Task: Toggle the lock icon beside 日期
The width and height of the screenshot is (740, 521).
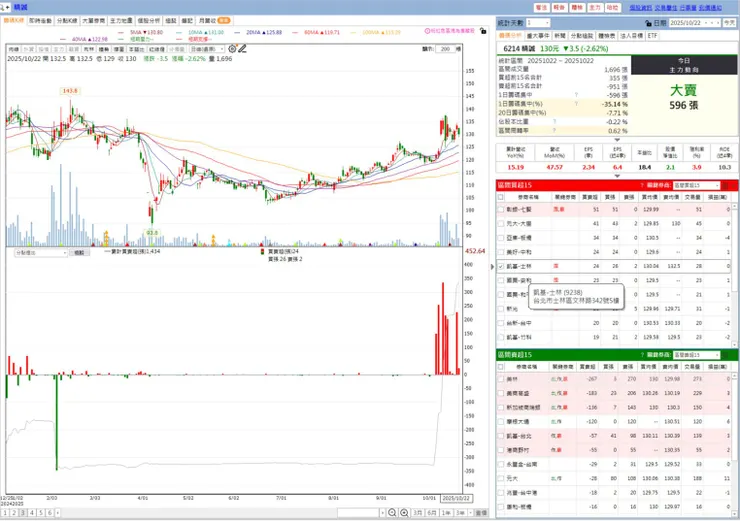Action: tap(648, 23)
